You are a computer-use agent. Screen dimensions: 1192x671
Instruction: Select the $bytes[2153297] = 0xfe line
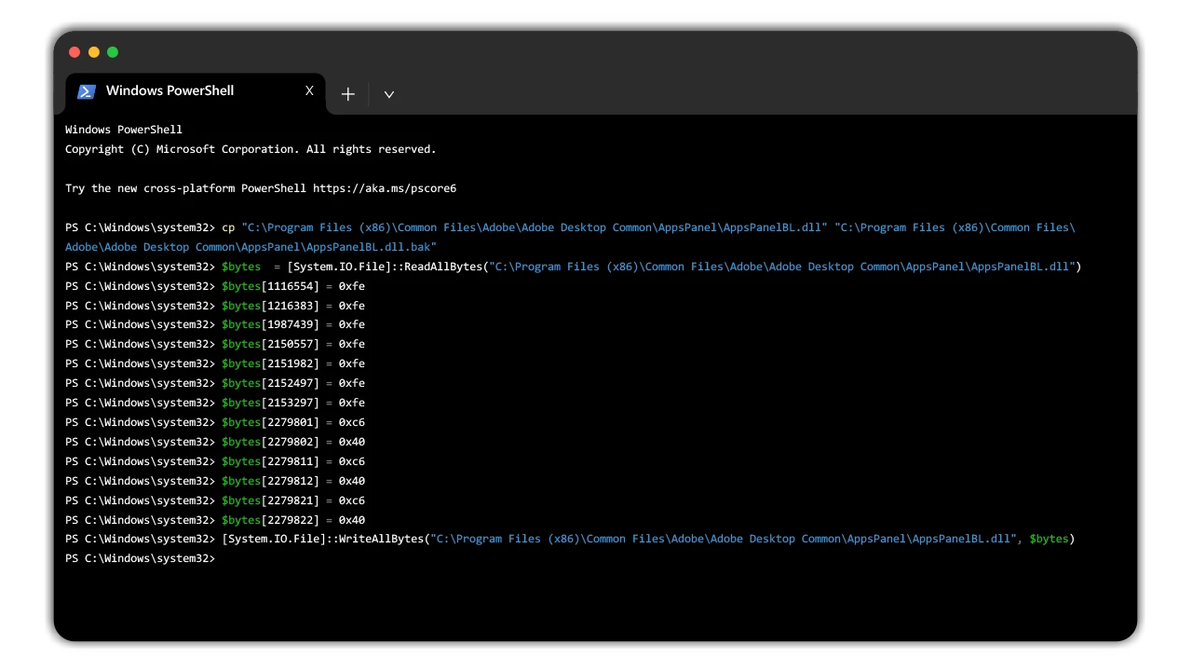pyautogui.click(x=293, y=402)
